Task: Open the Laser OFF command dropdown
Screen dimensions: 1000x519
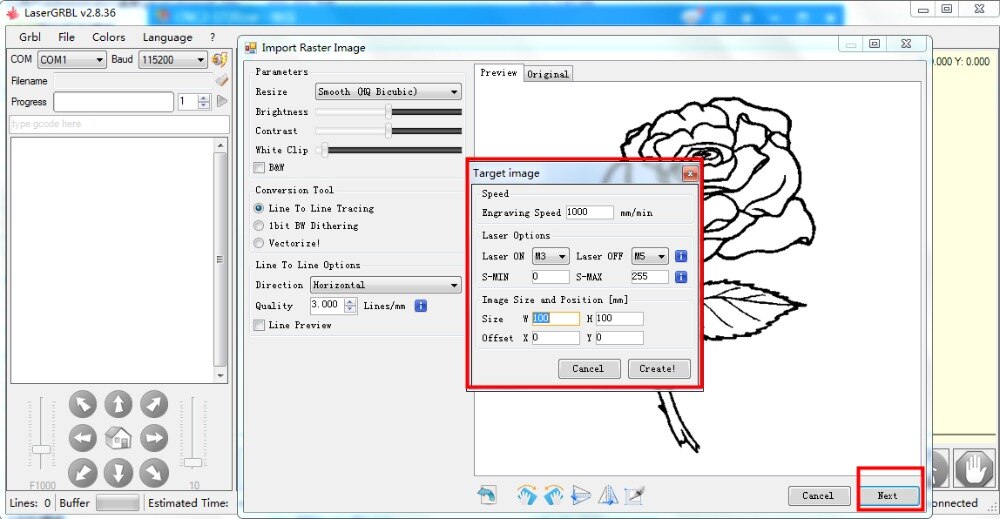Action: 650,256
